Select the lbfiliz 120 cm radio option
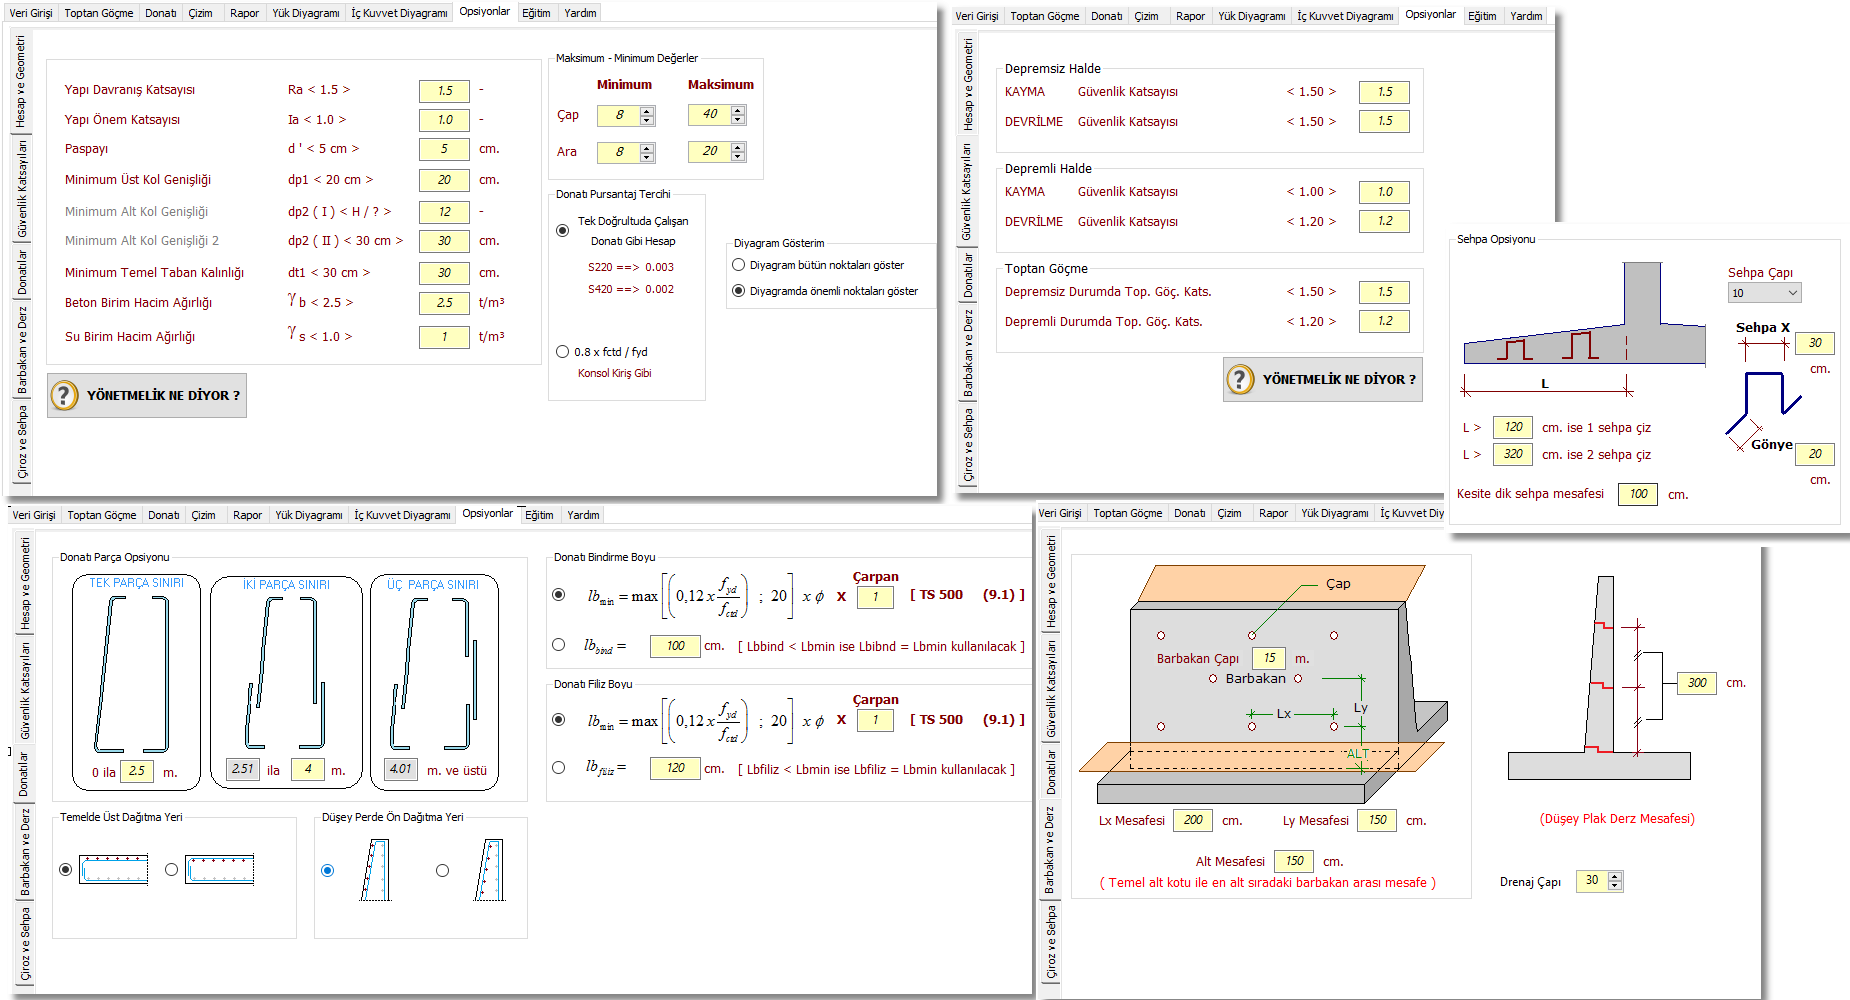Viewport: 1850px width, 1000px height. pyautogui.click(x=559, y=767)
